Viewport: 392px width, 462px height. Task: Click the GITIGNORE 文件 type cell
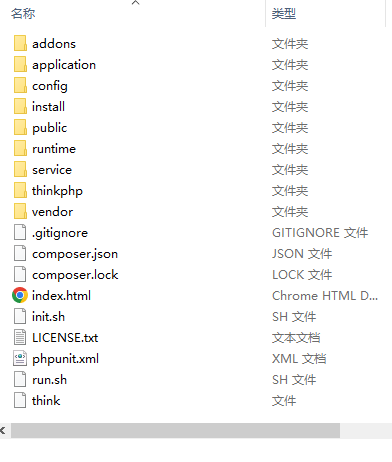coord(320,233)
